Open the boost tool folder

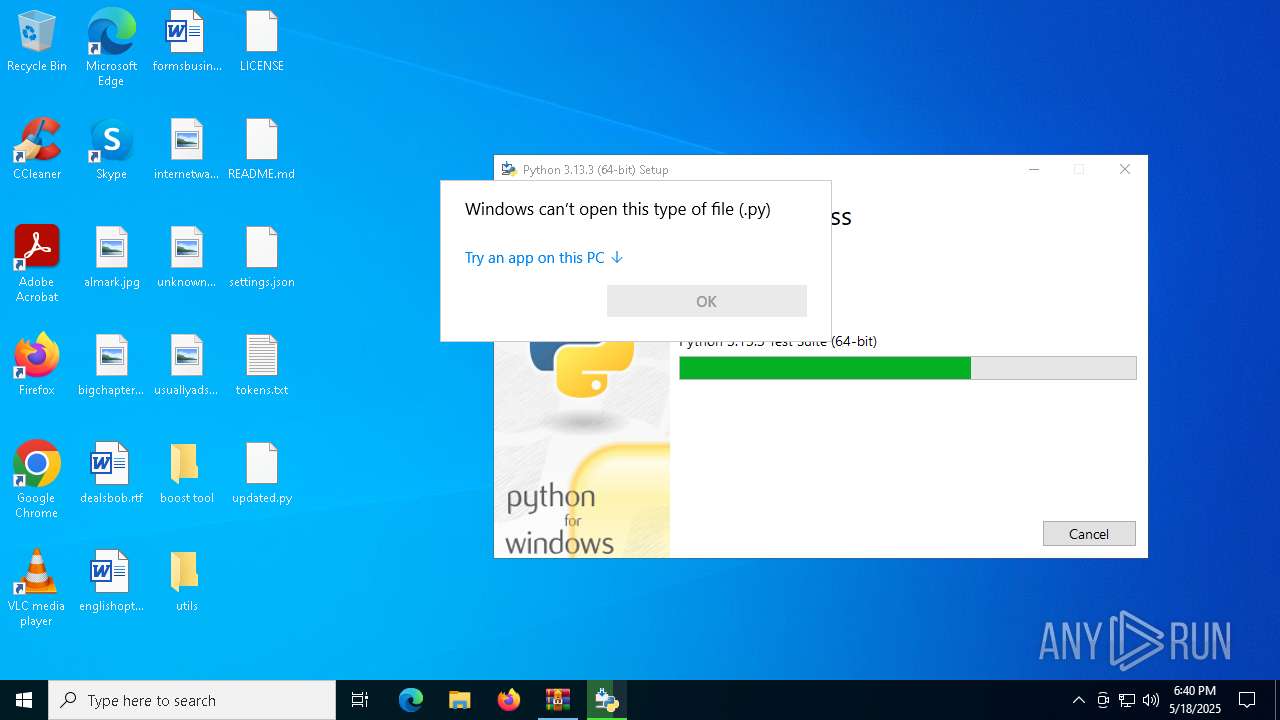(x=187, y=474)
